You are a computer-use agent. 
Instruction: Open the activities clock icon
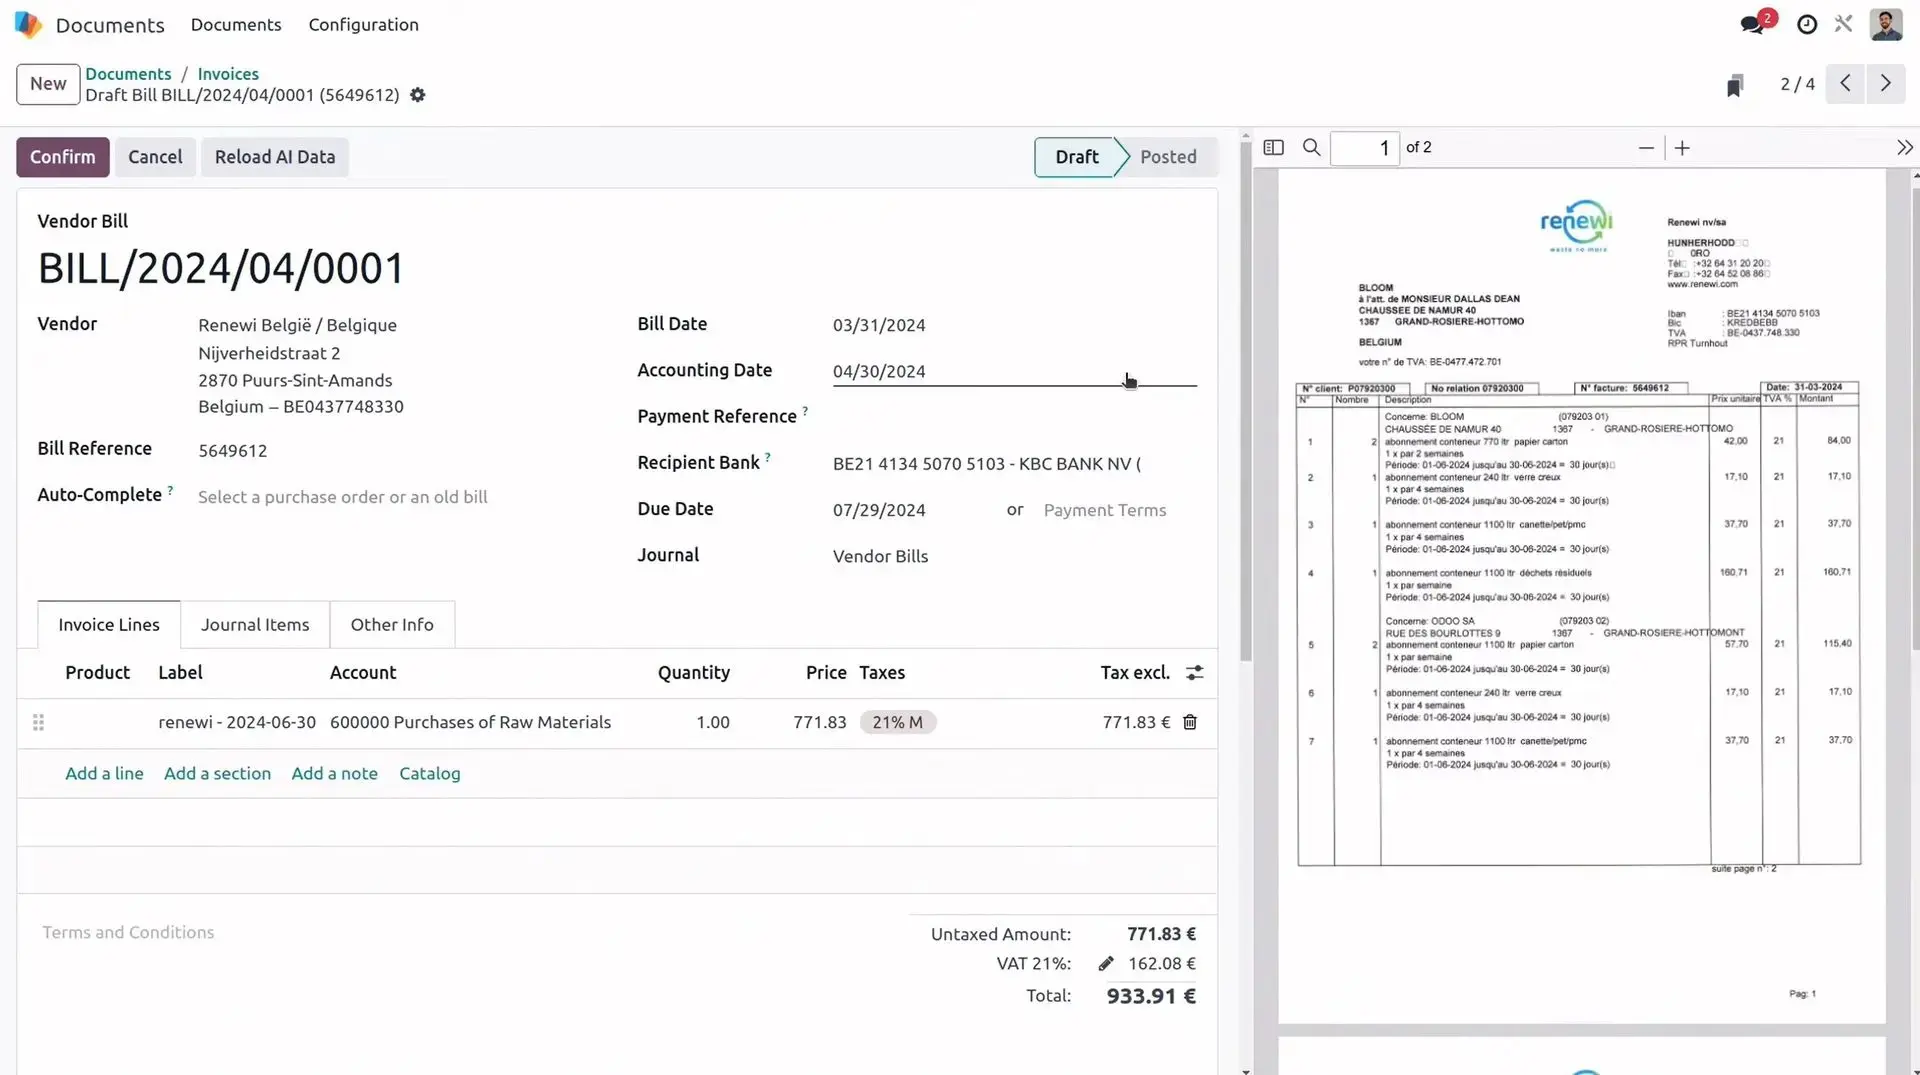point(1806,25)
